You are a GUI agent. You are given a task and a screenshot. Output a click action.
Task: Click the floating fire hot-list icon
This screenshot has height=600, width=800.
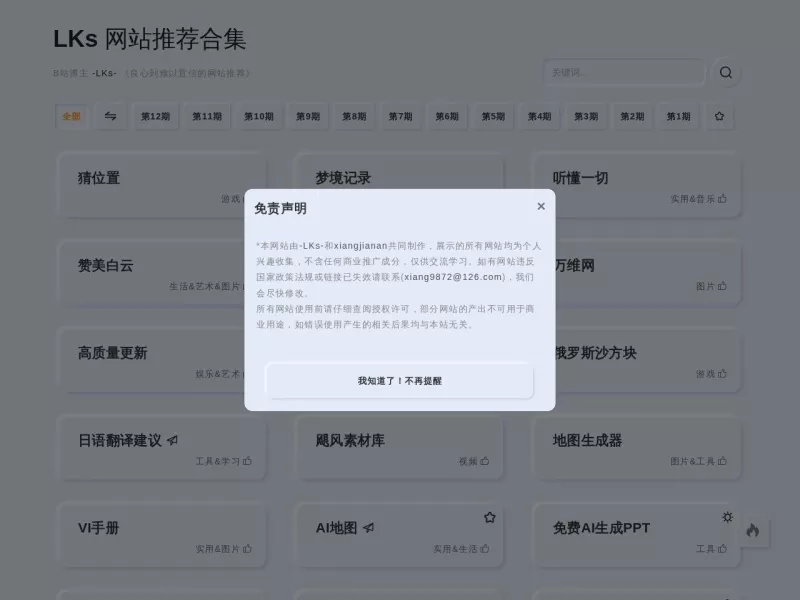pyautogui.click(x=753, y=531)
